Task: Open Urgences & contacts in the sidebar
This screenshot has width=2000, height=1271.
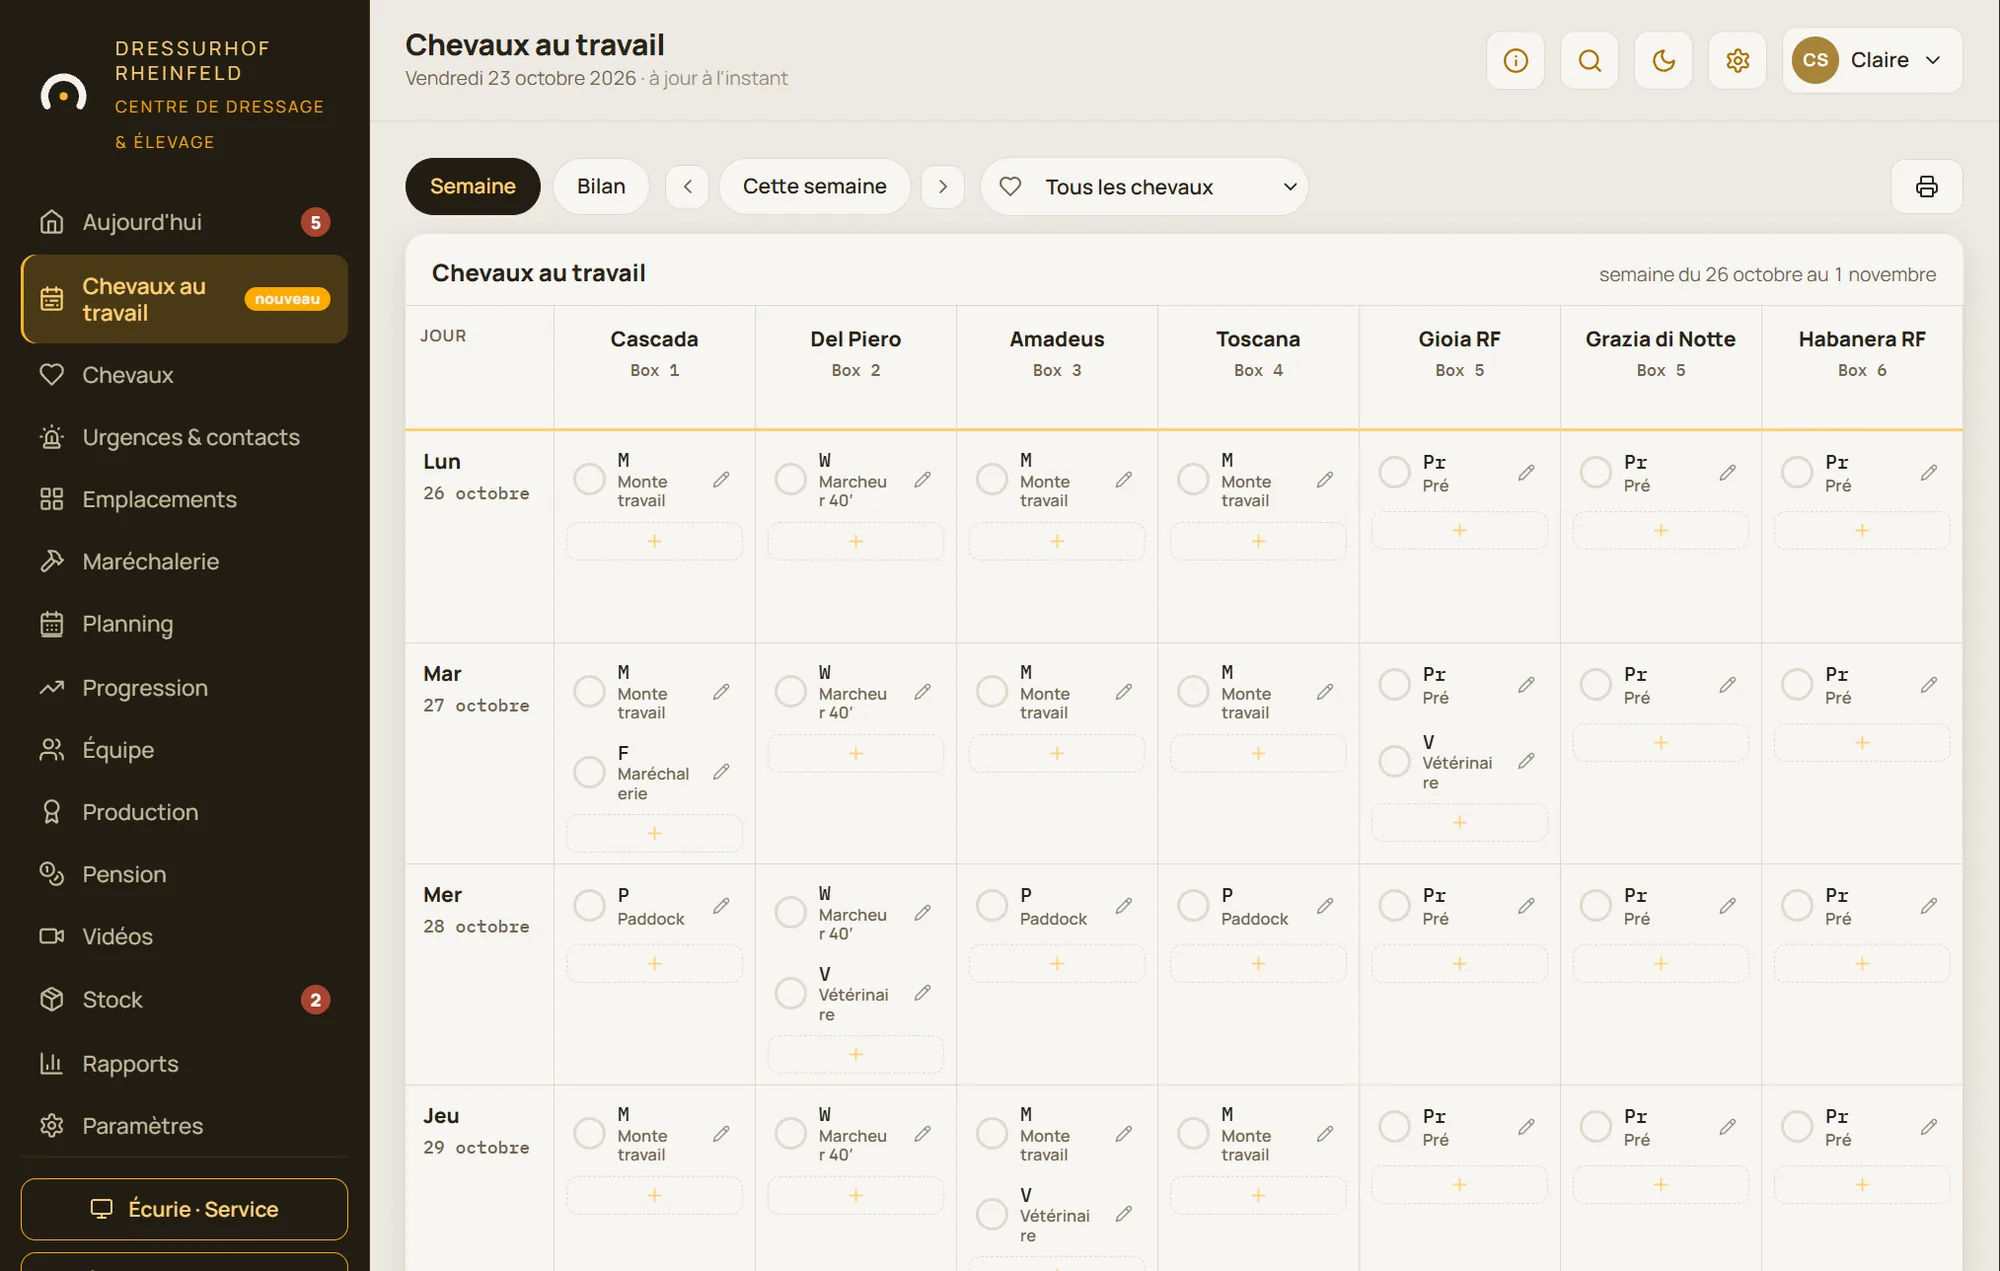Action: [185, 438]
